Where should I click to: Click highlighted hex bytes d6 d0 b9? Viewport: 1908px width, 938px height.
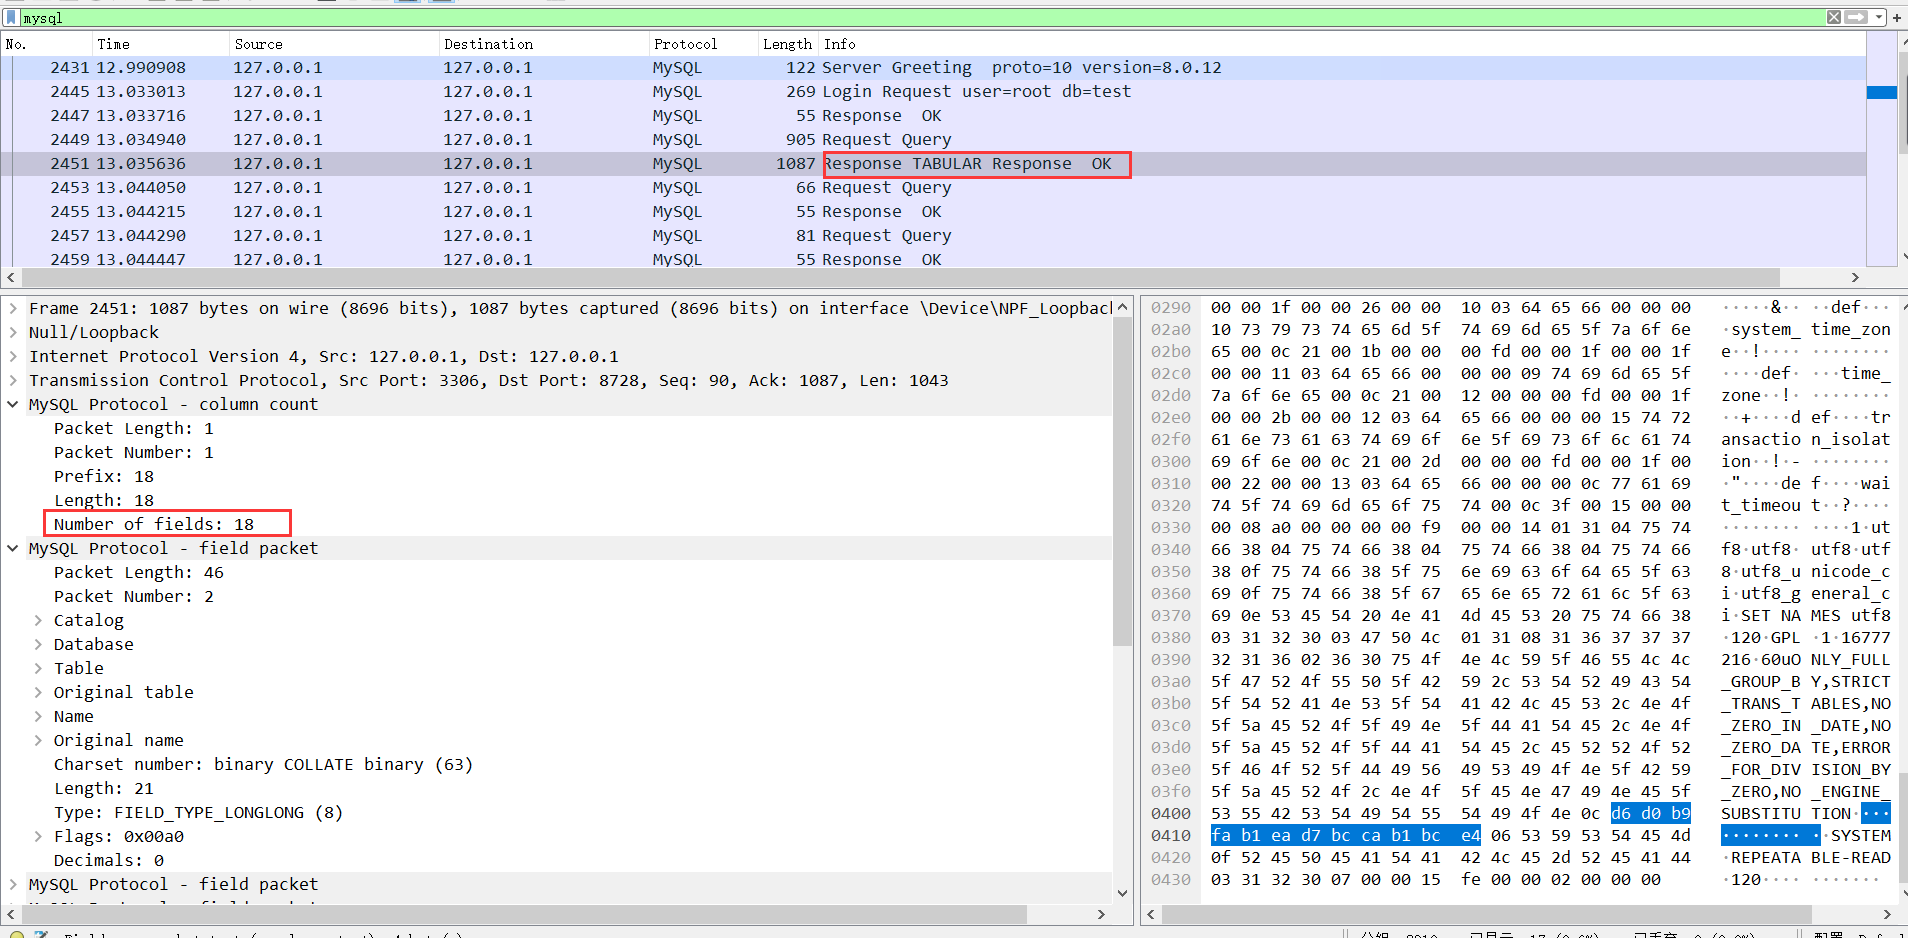coord(1651,814)
